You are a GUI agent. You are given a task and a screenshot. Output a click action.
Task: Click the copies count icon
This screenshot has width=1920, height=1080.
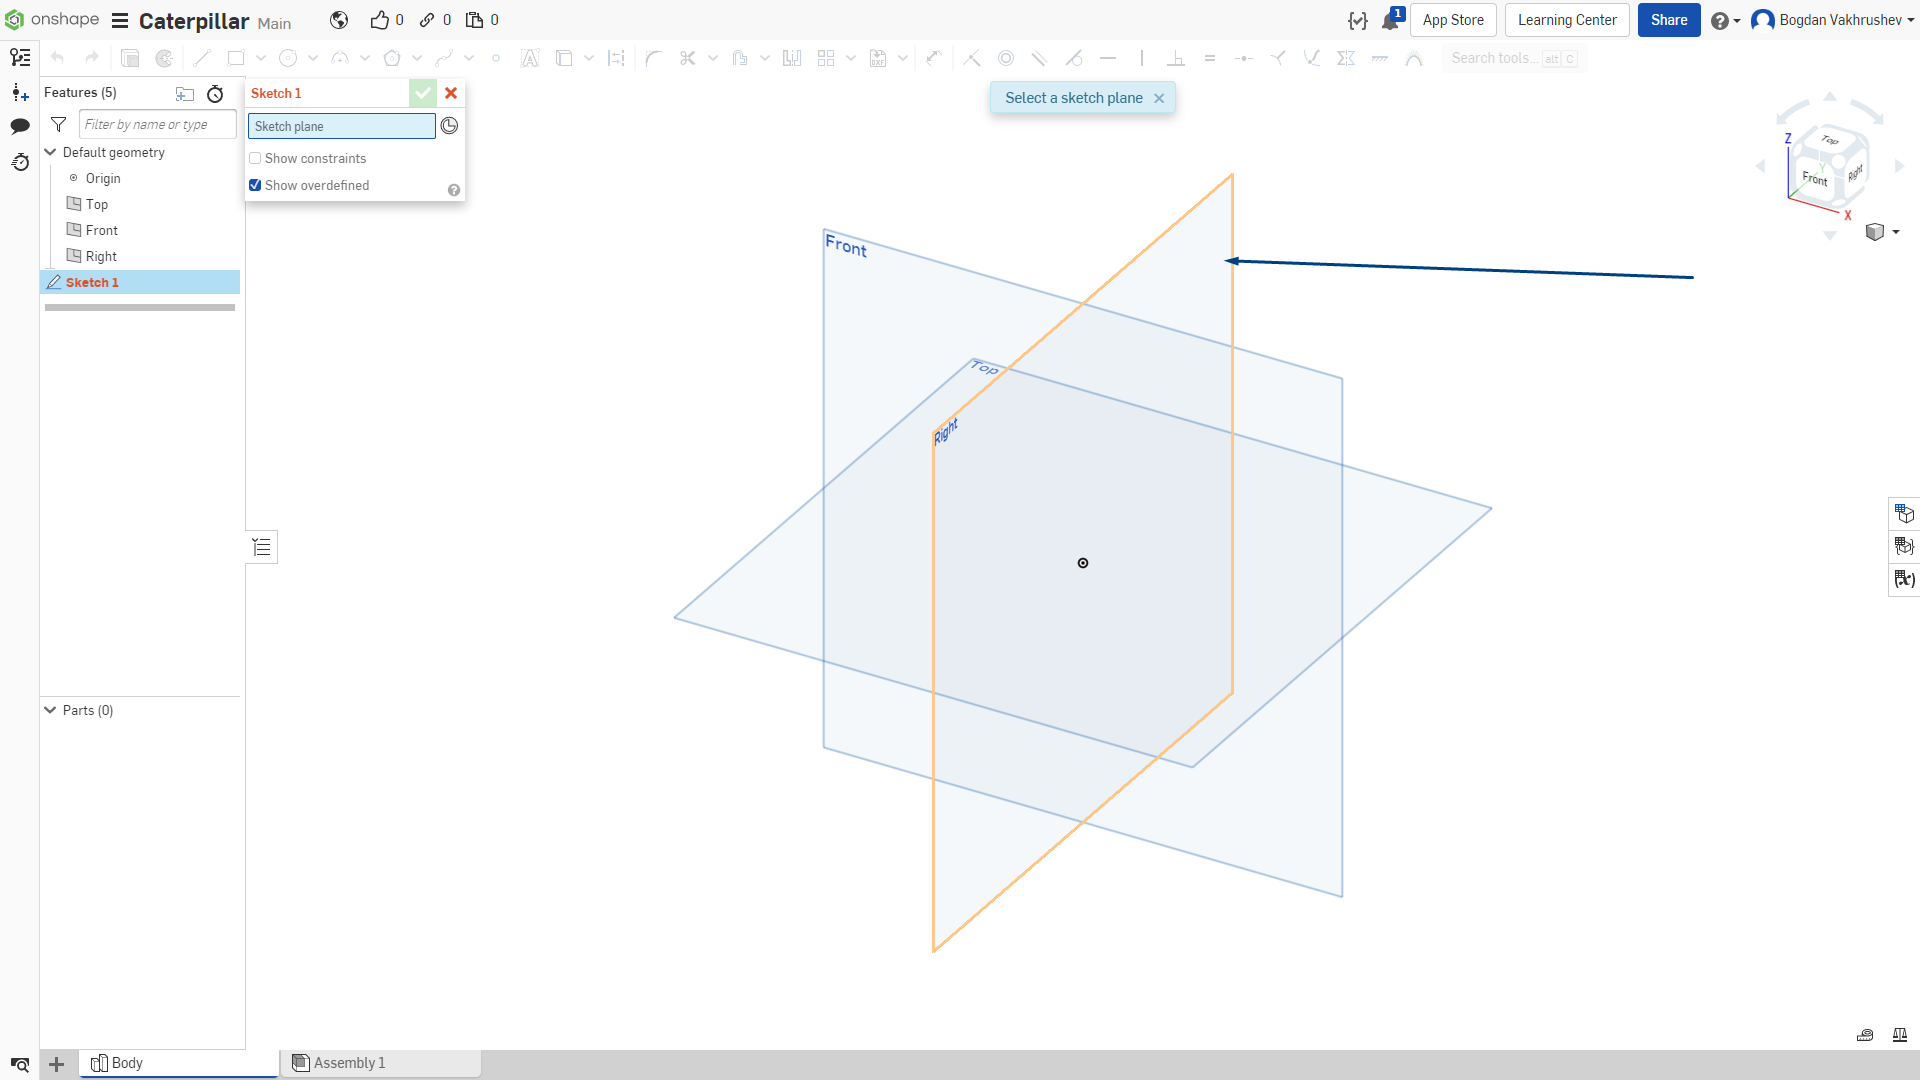pyautogui.click(x=474, y=20)
